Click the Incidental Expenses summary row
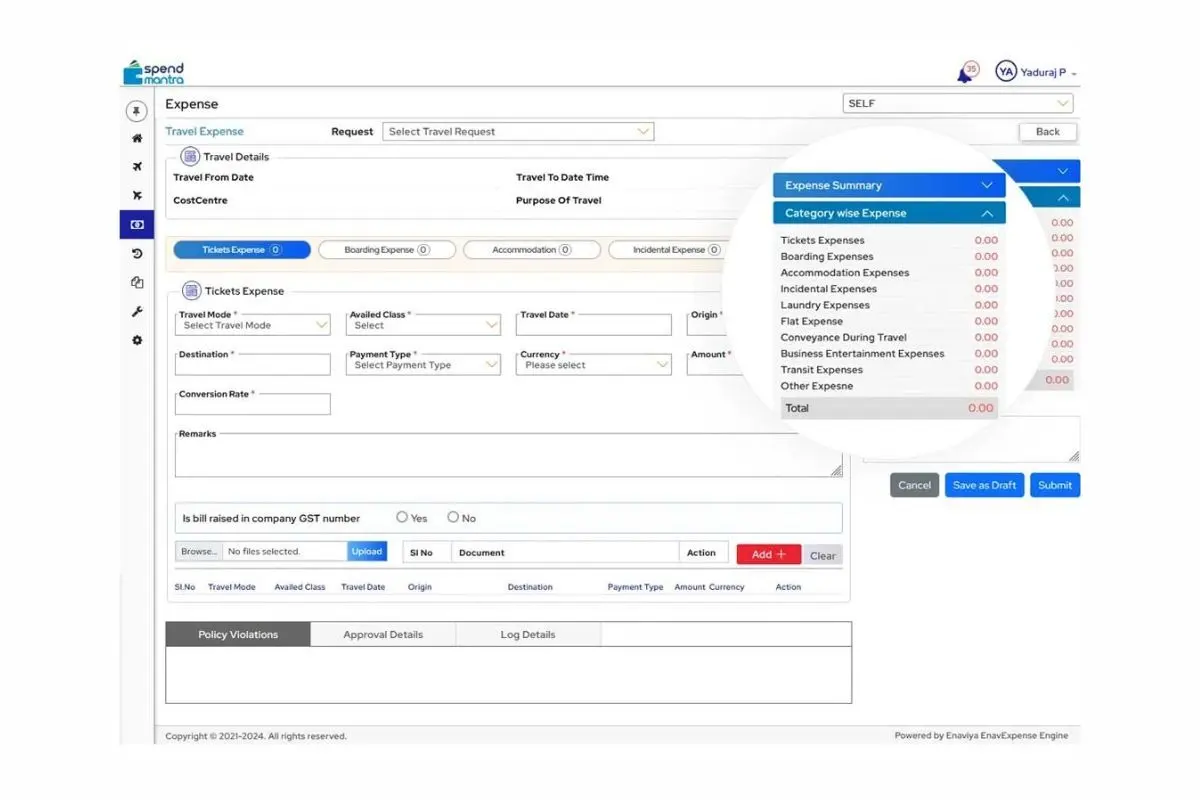The image size is (1200, 800). 889,289
